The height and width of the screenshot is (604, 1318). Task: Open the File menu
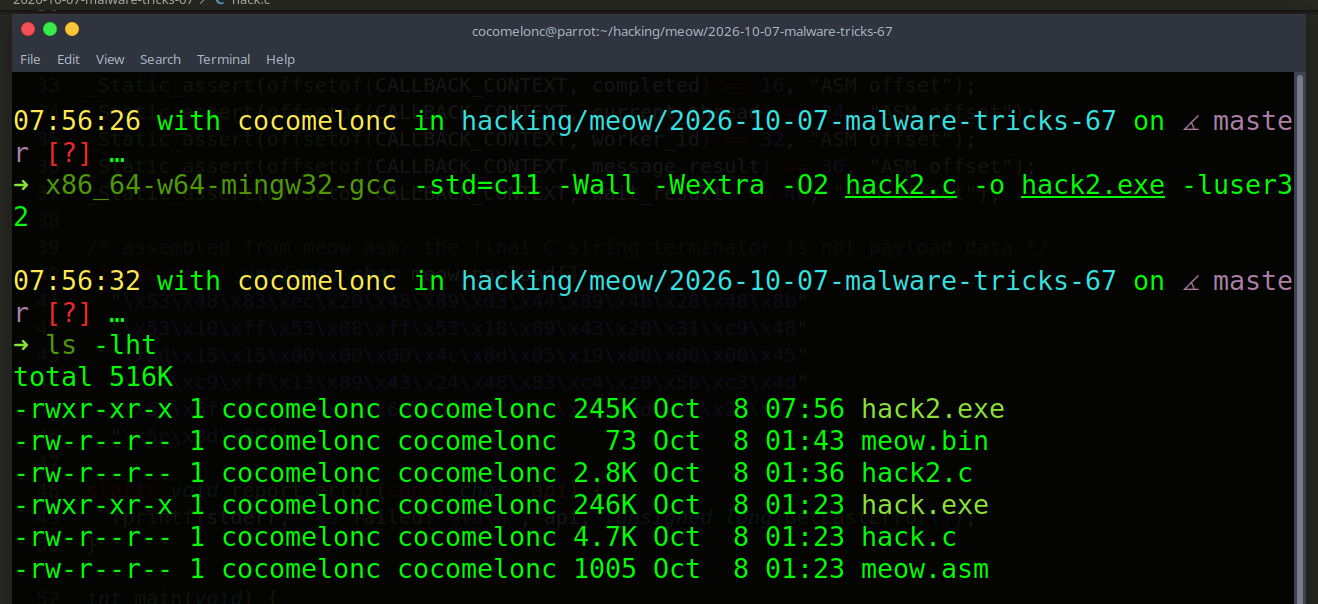(x=30, y=59)
